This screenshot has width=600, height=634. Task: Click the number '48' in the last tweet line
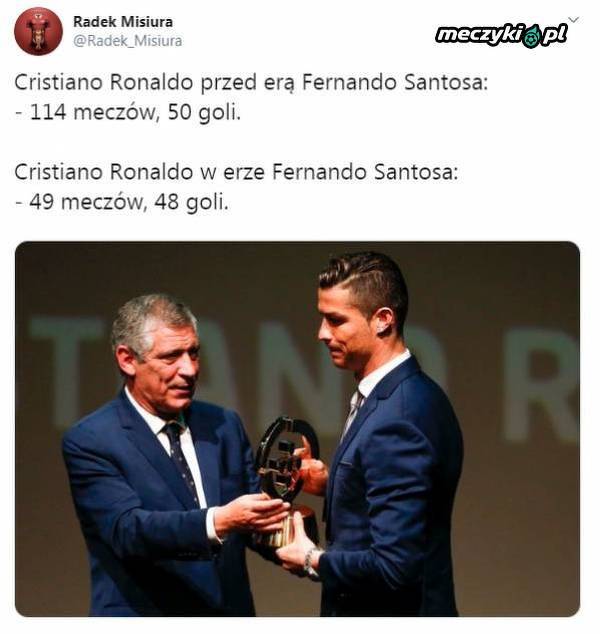point(167,201)
